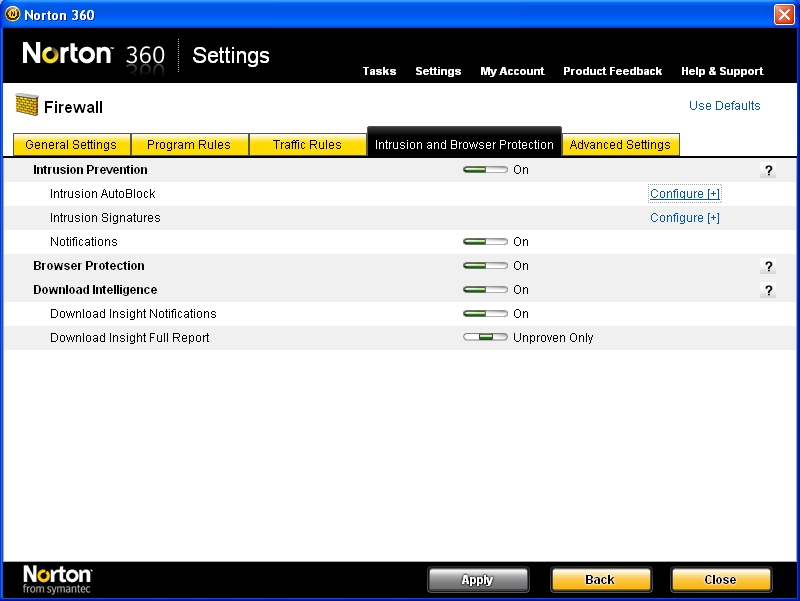Select Intrusion and Browser Protection tab
Screen dimensions: 800x601
[x=464, y=142]
